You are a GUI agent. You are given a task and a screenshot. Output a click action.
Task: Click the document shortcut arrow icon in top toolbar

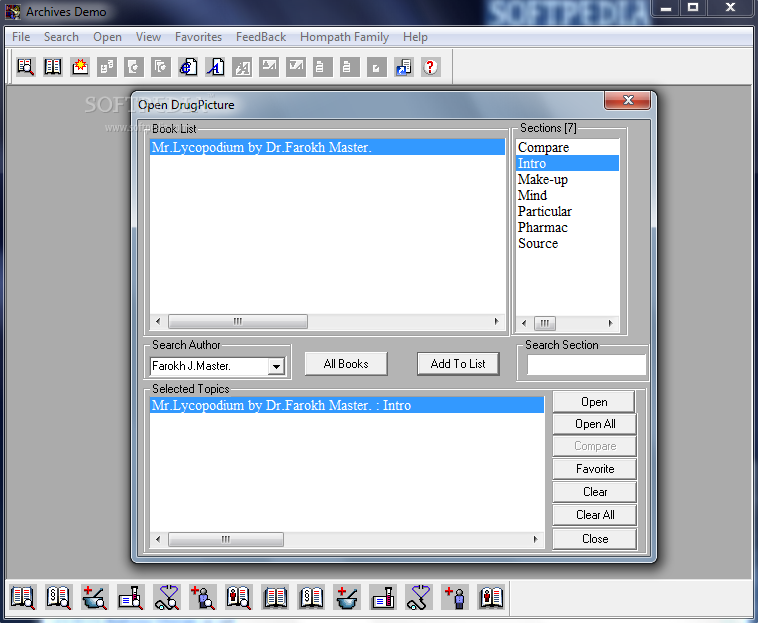coord(404,67)
